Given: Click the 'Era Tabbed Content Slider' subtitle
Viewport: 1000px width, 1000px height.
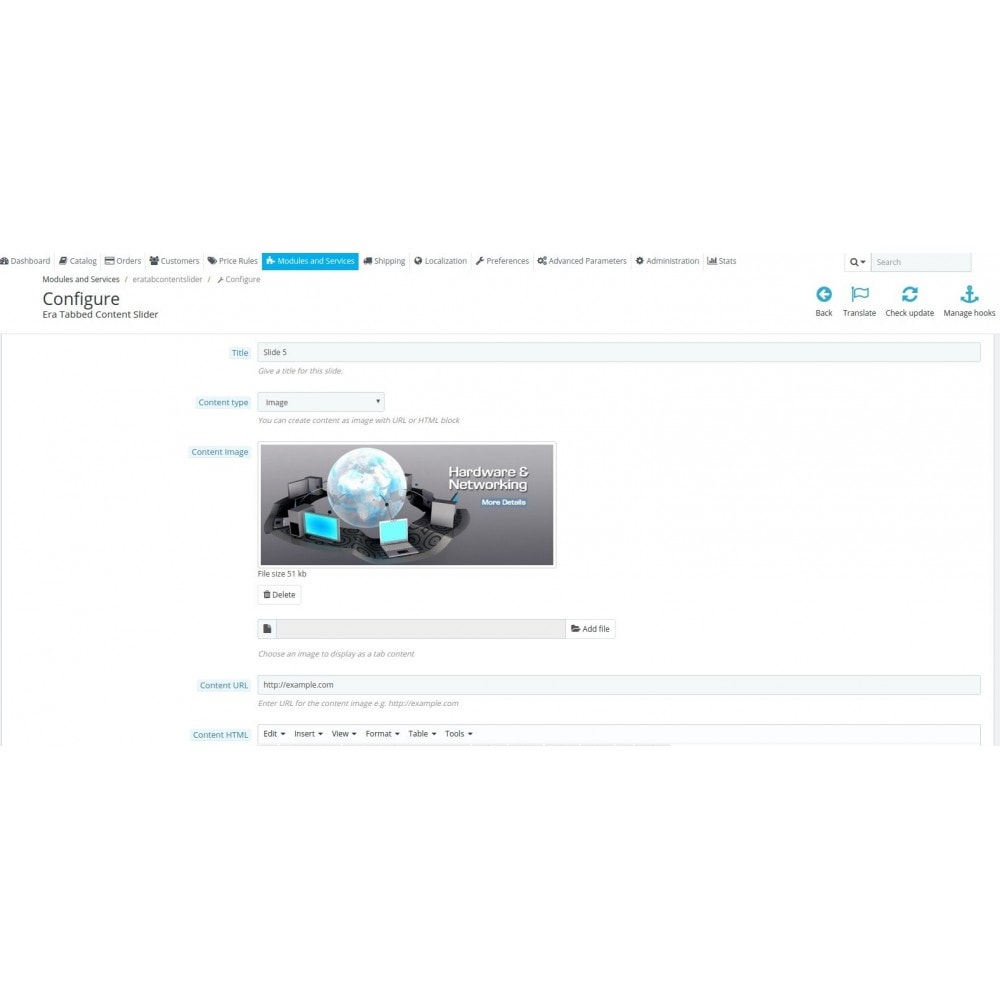Looking at the screenshot, I should 100,314.
